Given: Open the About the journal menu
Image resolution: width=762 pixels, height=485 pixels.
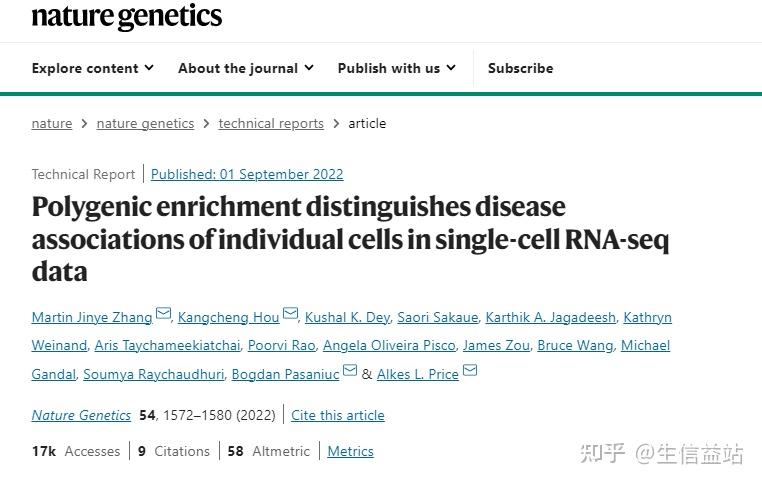Looking at the screenshot, I should click(245, 68).
